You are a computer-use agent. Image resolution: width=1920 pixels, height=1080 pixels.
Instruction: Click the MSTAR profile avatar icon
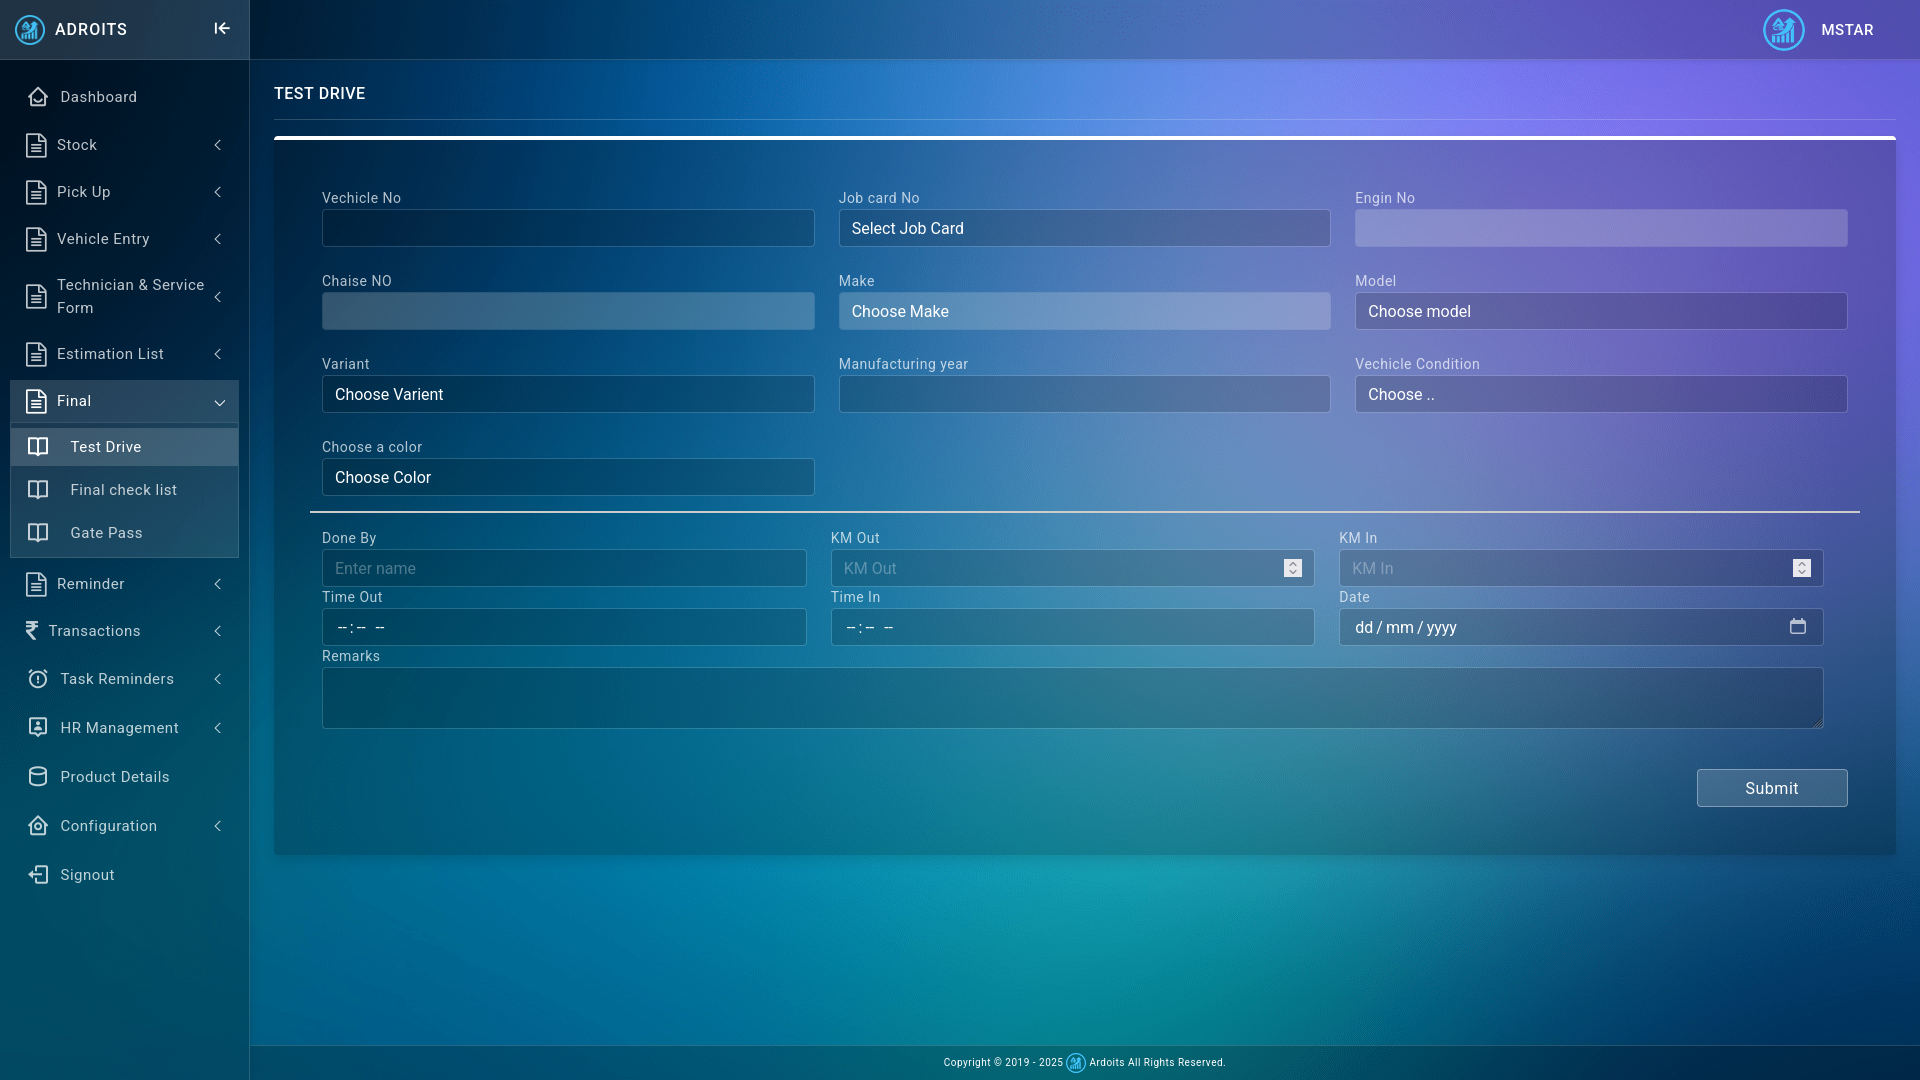coord(1783,30)
